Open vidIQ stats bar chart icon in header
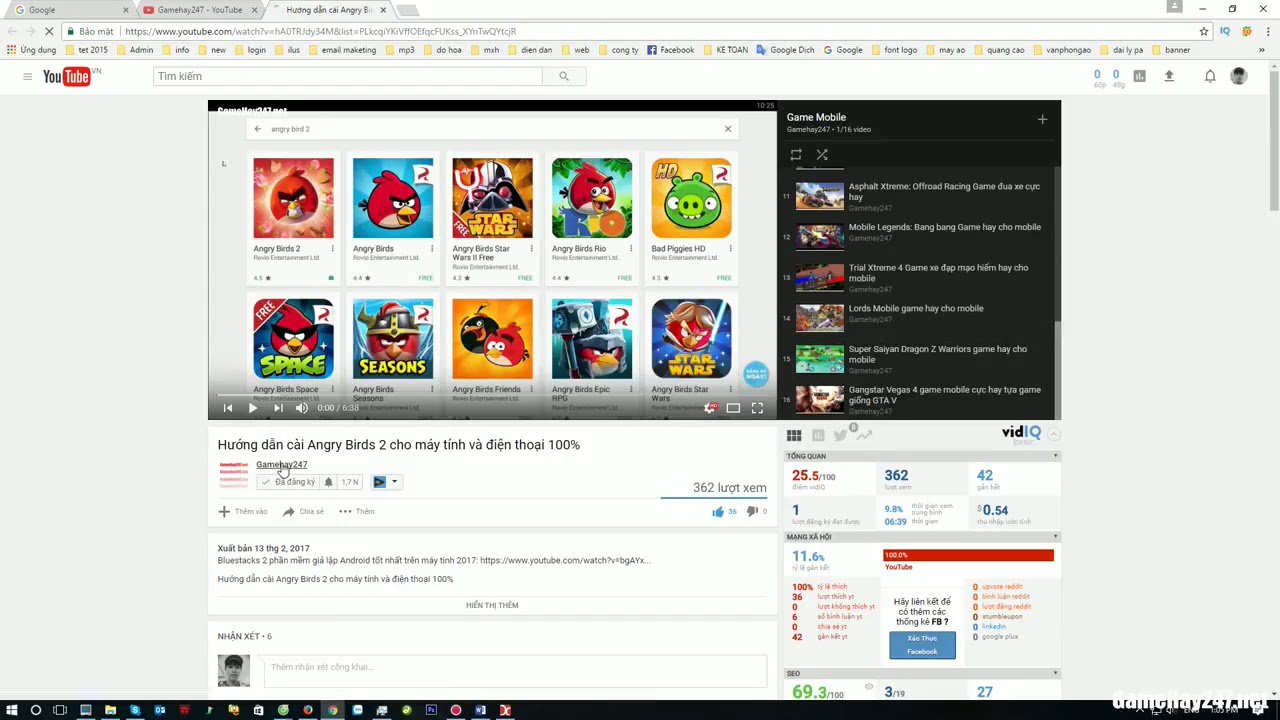Screen dimensions: 1280x720 1139,76
